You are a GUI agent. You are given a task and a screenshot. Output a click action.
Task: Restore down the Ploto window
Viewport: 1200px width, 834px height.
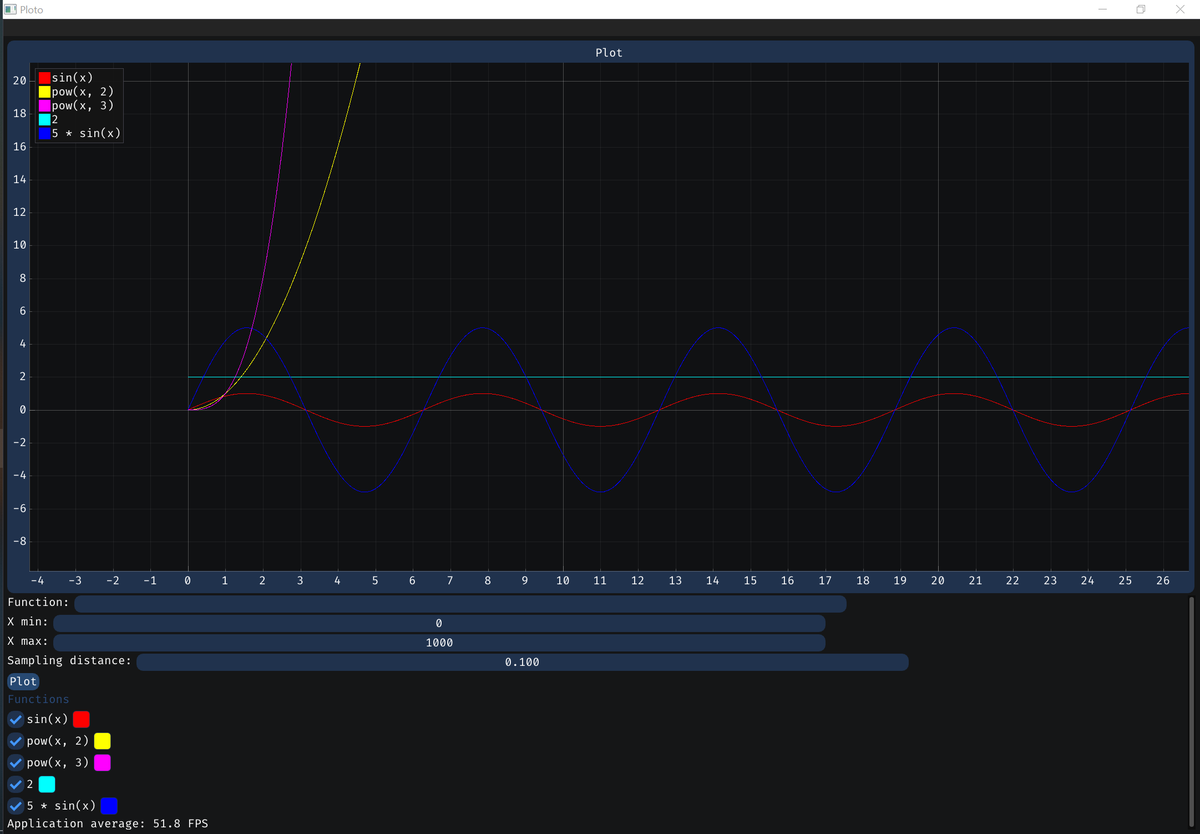pos(1140,9)
